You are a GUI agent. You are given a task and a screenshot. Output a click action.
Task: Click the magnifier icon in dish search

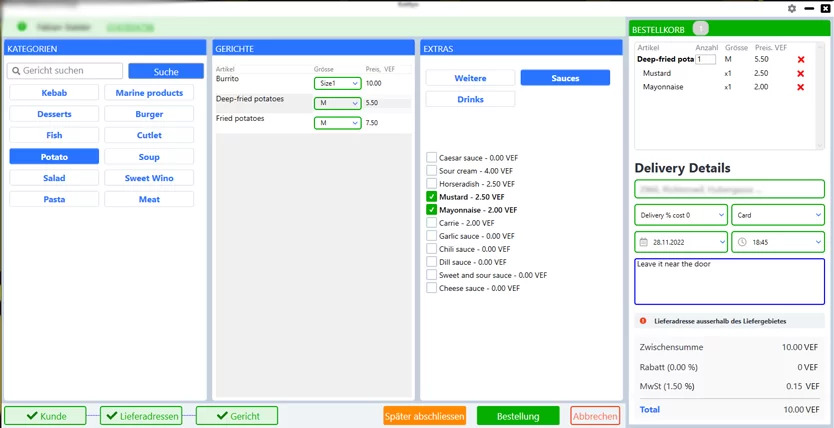point(15,72)
